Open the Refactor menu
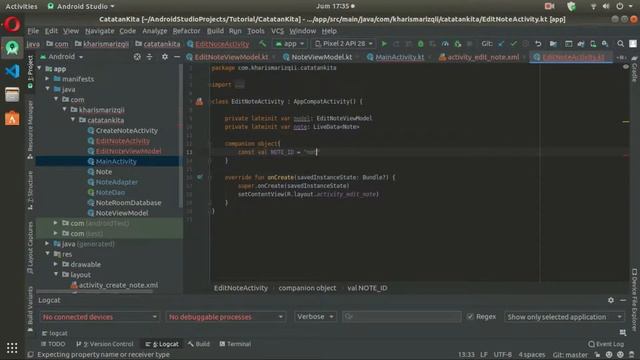 tap(186, 31)
